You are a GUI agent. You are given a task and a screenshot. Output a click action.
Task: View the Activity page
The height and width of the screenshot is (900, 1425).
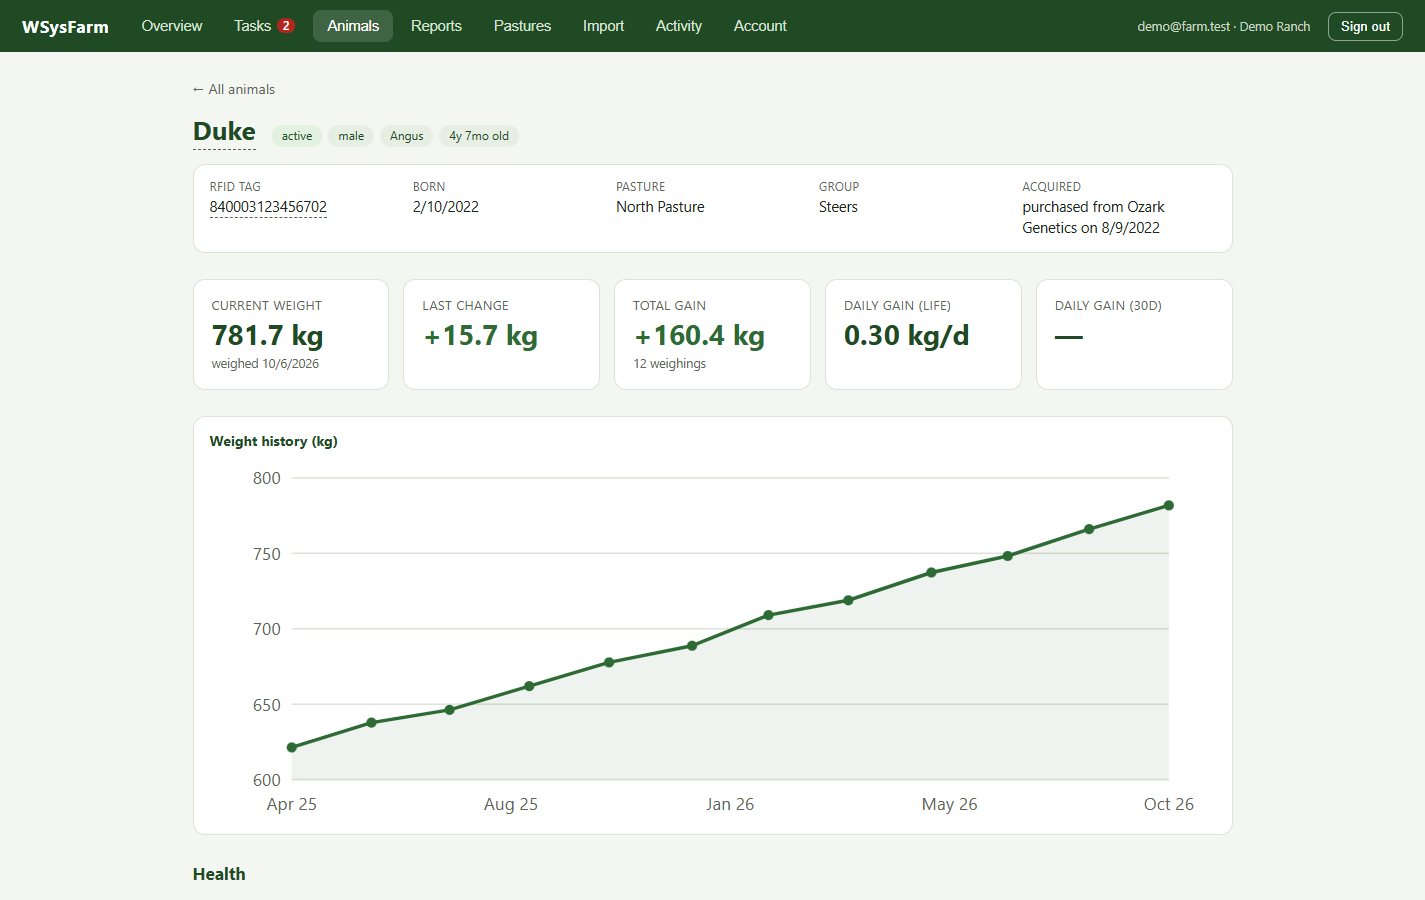pos(679,26)
